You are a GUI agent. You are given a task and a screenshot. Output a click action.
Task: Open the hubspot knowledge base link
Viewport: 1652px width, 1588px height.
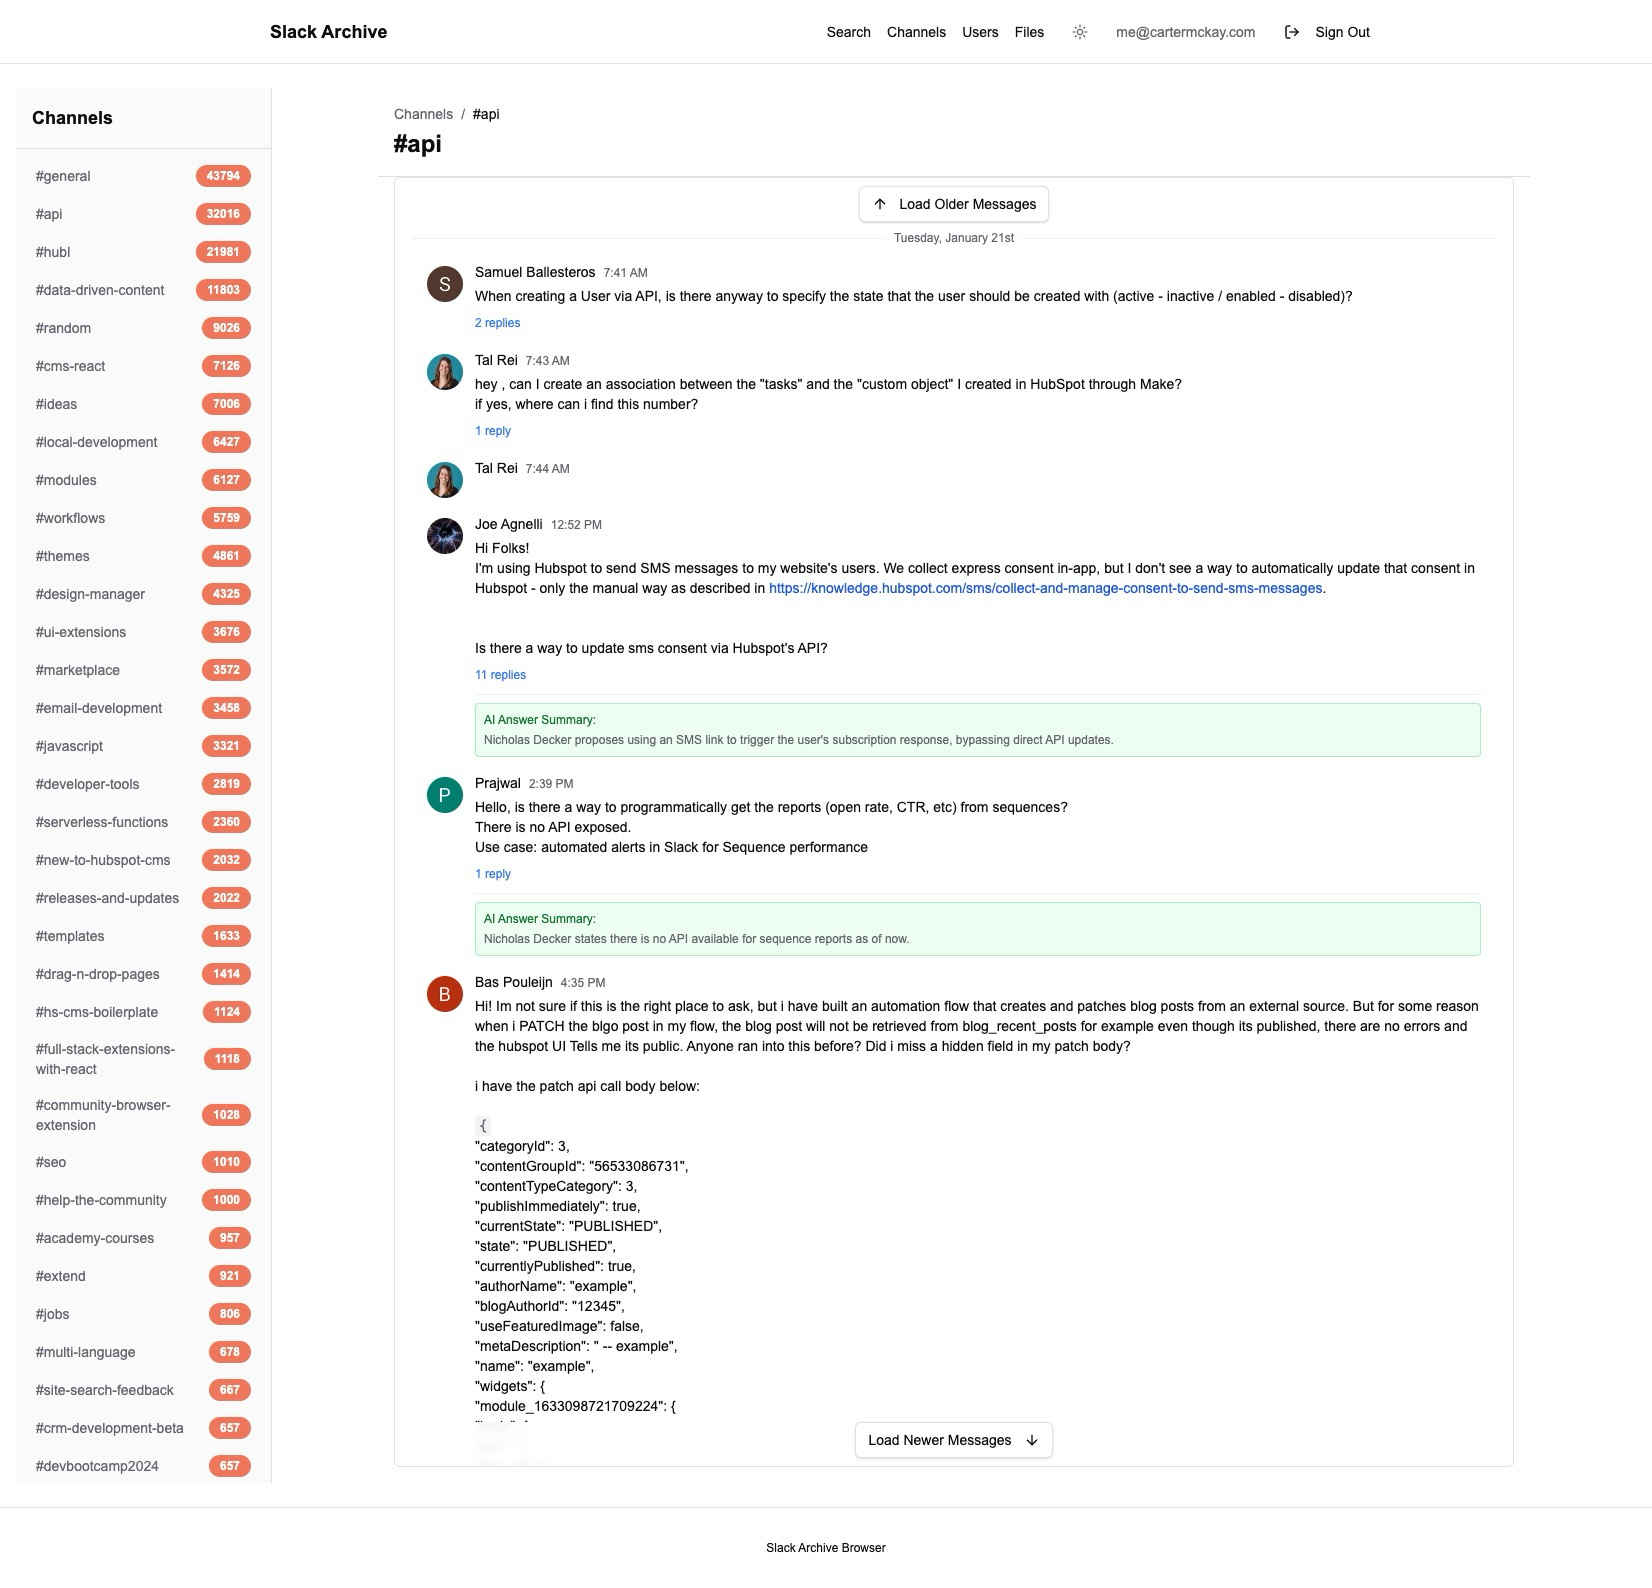(1045, 588)
